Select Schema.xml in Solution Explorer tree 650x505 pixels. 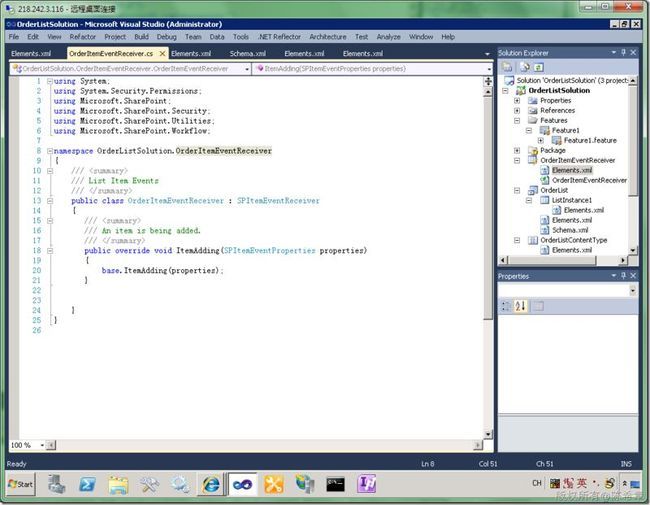[570, 230]
